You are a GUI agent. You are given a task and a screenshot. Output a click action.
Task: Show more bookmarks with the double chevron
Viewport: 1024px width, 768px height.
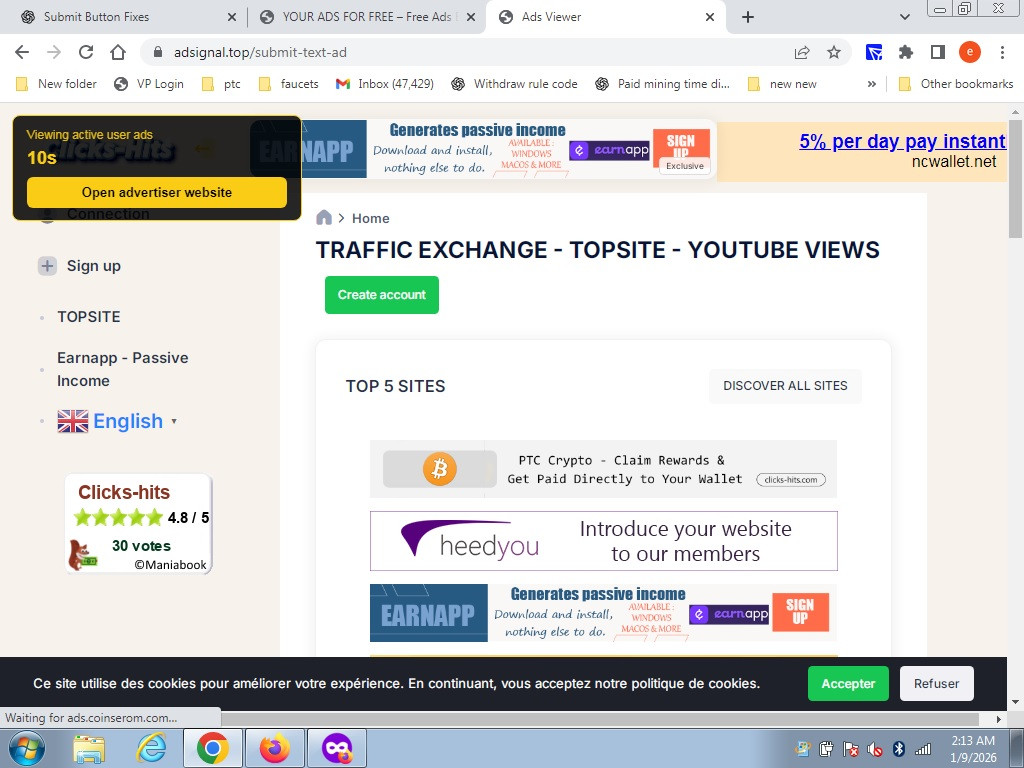pyautogui.click(x=871, y=84)
